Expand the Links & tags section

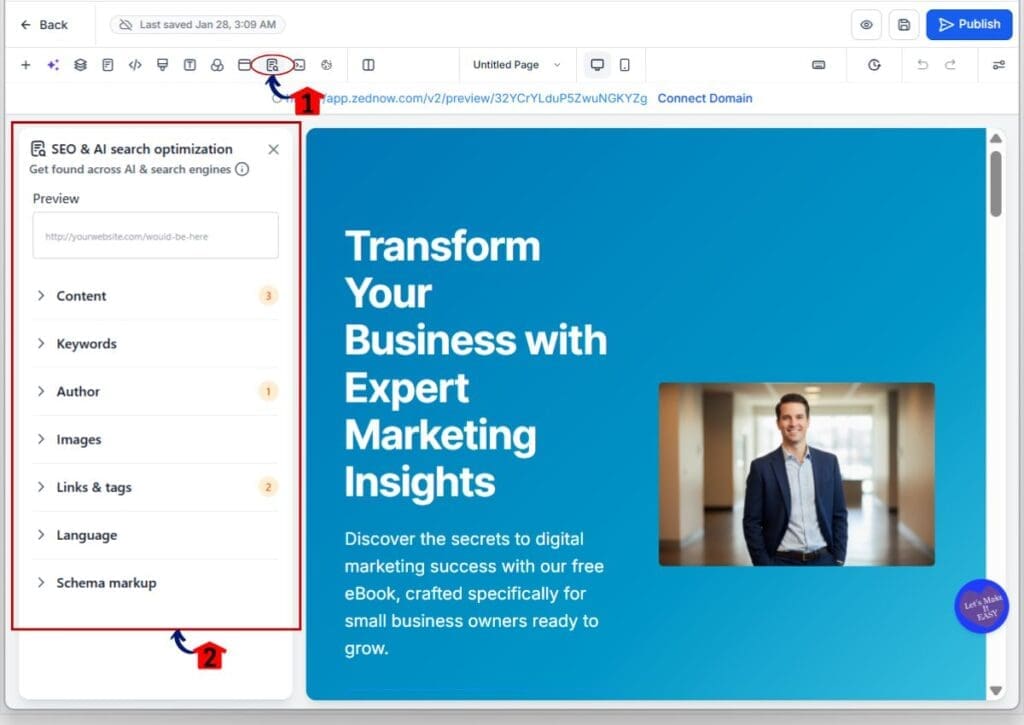click(x=94, y=487)
